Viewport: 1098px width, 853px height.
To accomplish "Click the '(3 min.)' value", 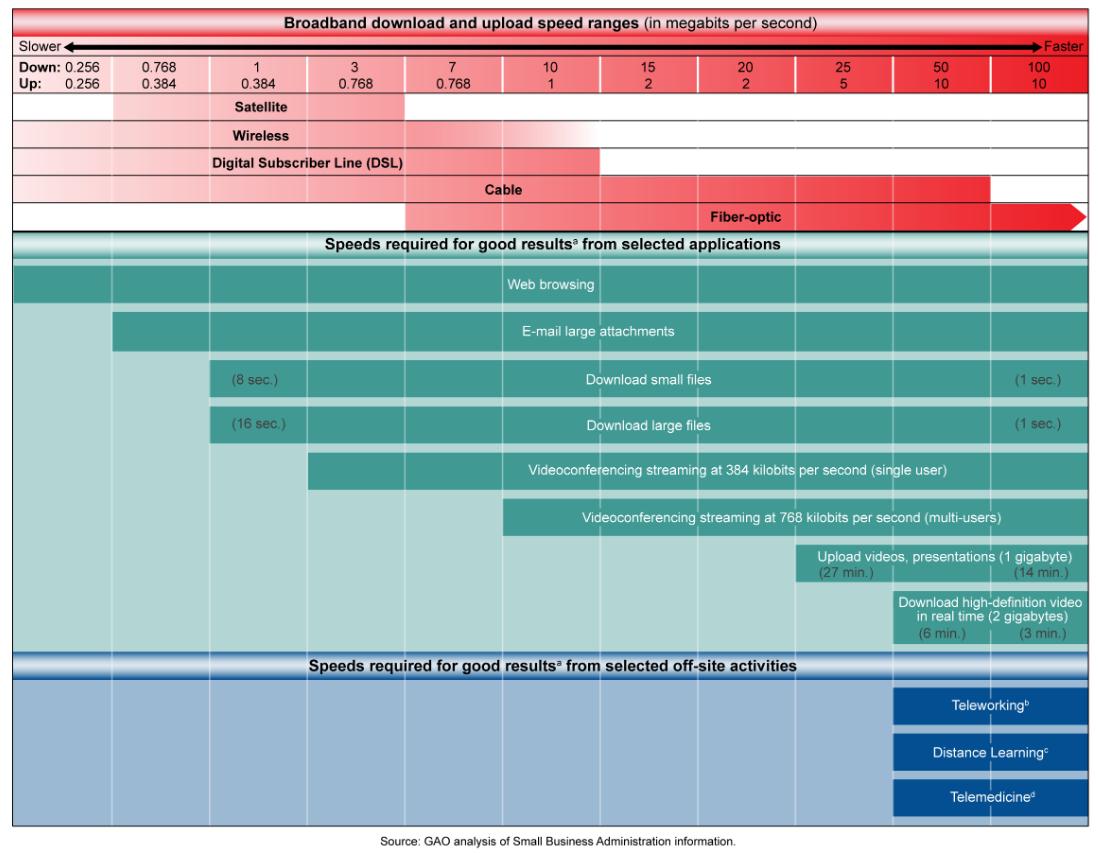I will 1043,634.
